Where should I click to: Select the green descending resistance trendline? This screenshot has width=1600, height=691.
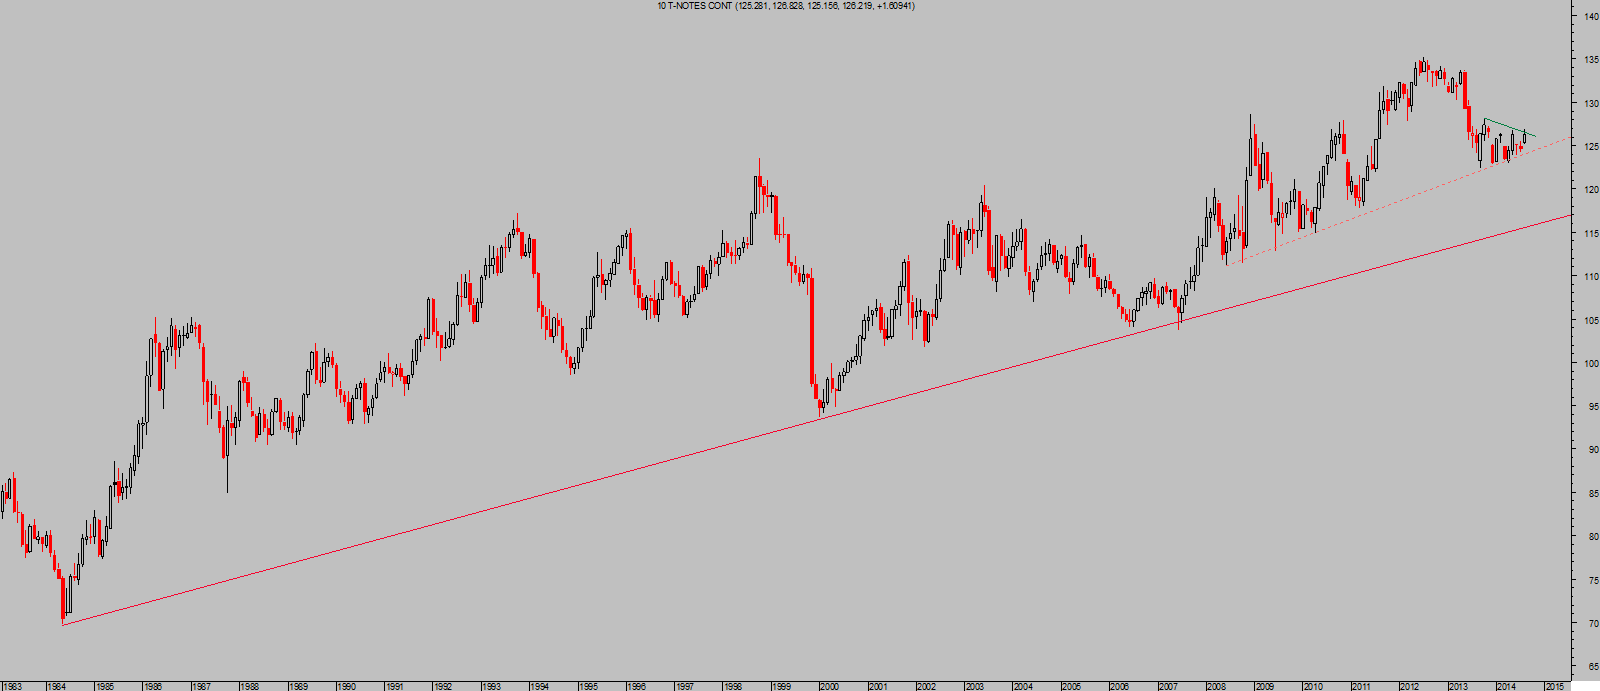click(x=1508, y=127)
